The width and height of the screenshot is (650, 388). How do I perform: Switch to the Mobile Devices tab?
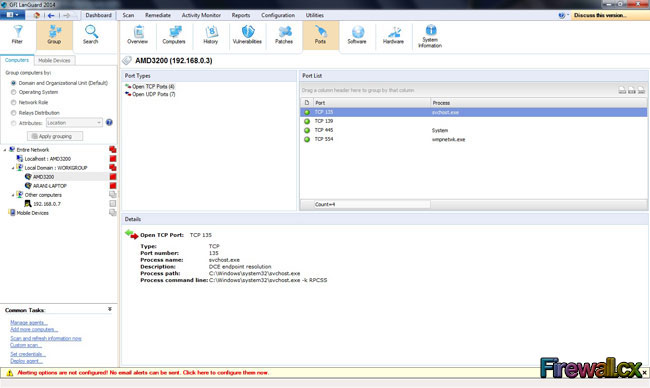(54, 60)
